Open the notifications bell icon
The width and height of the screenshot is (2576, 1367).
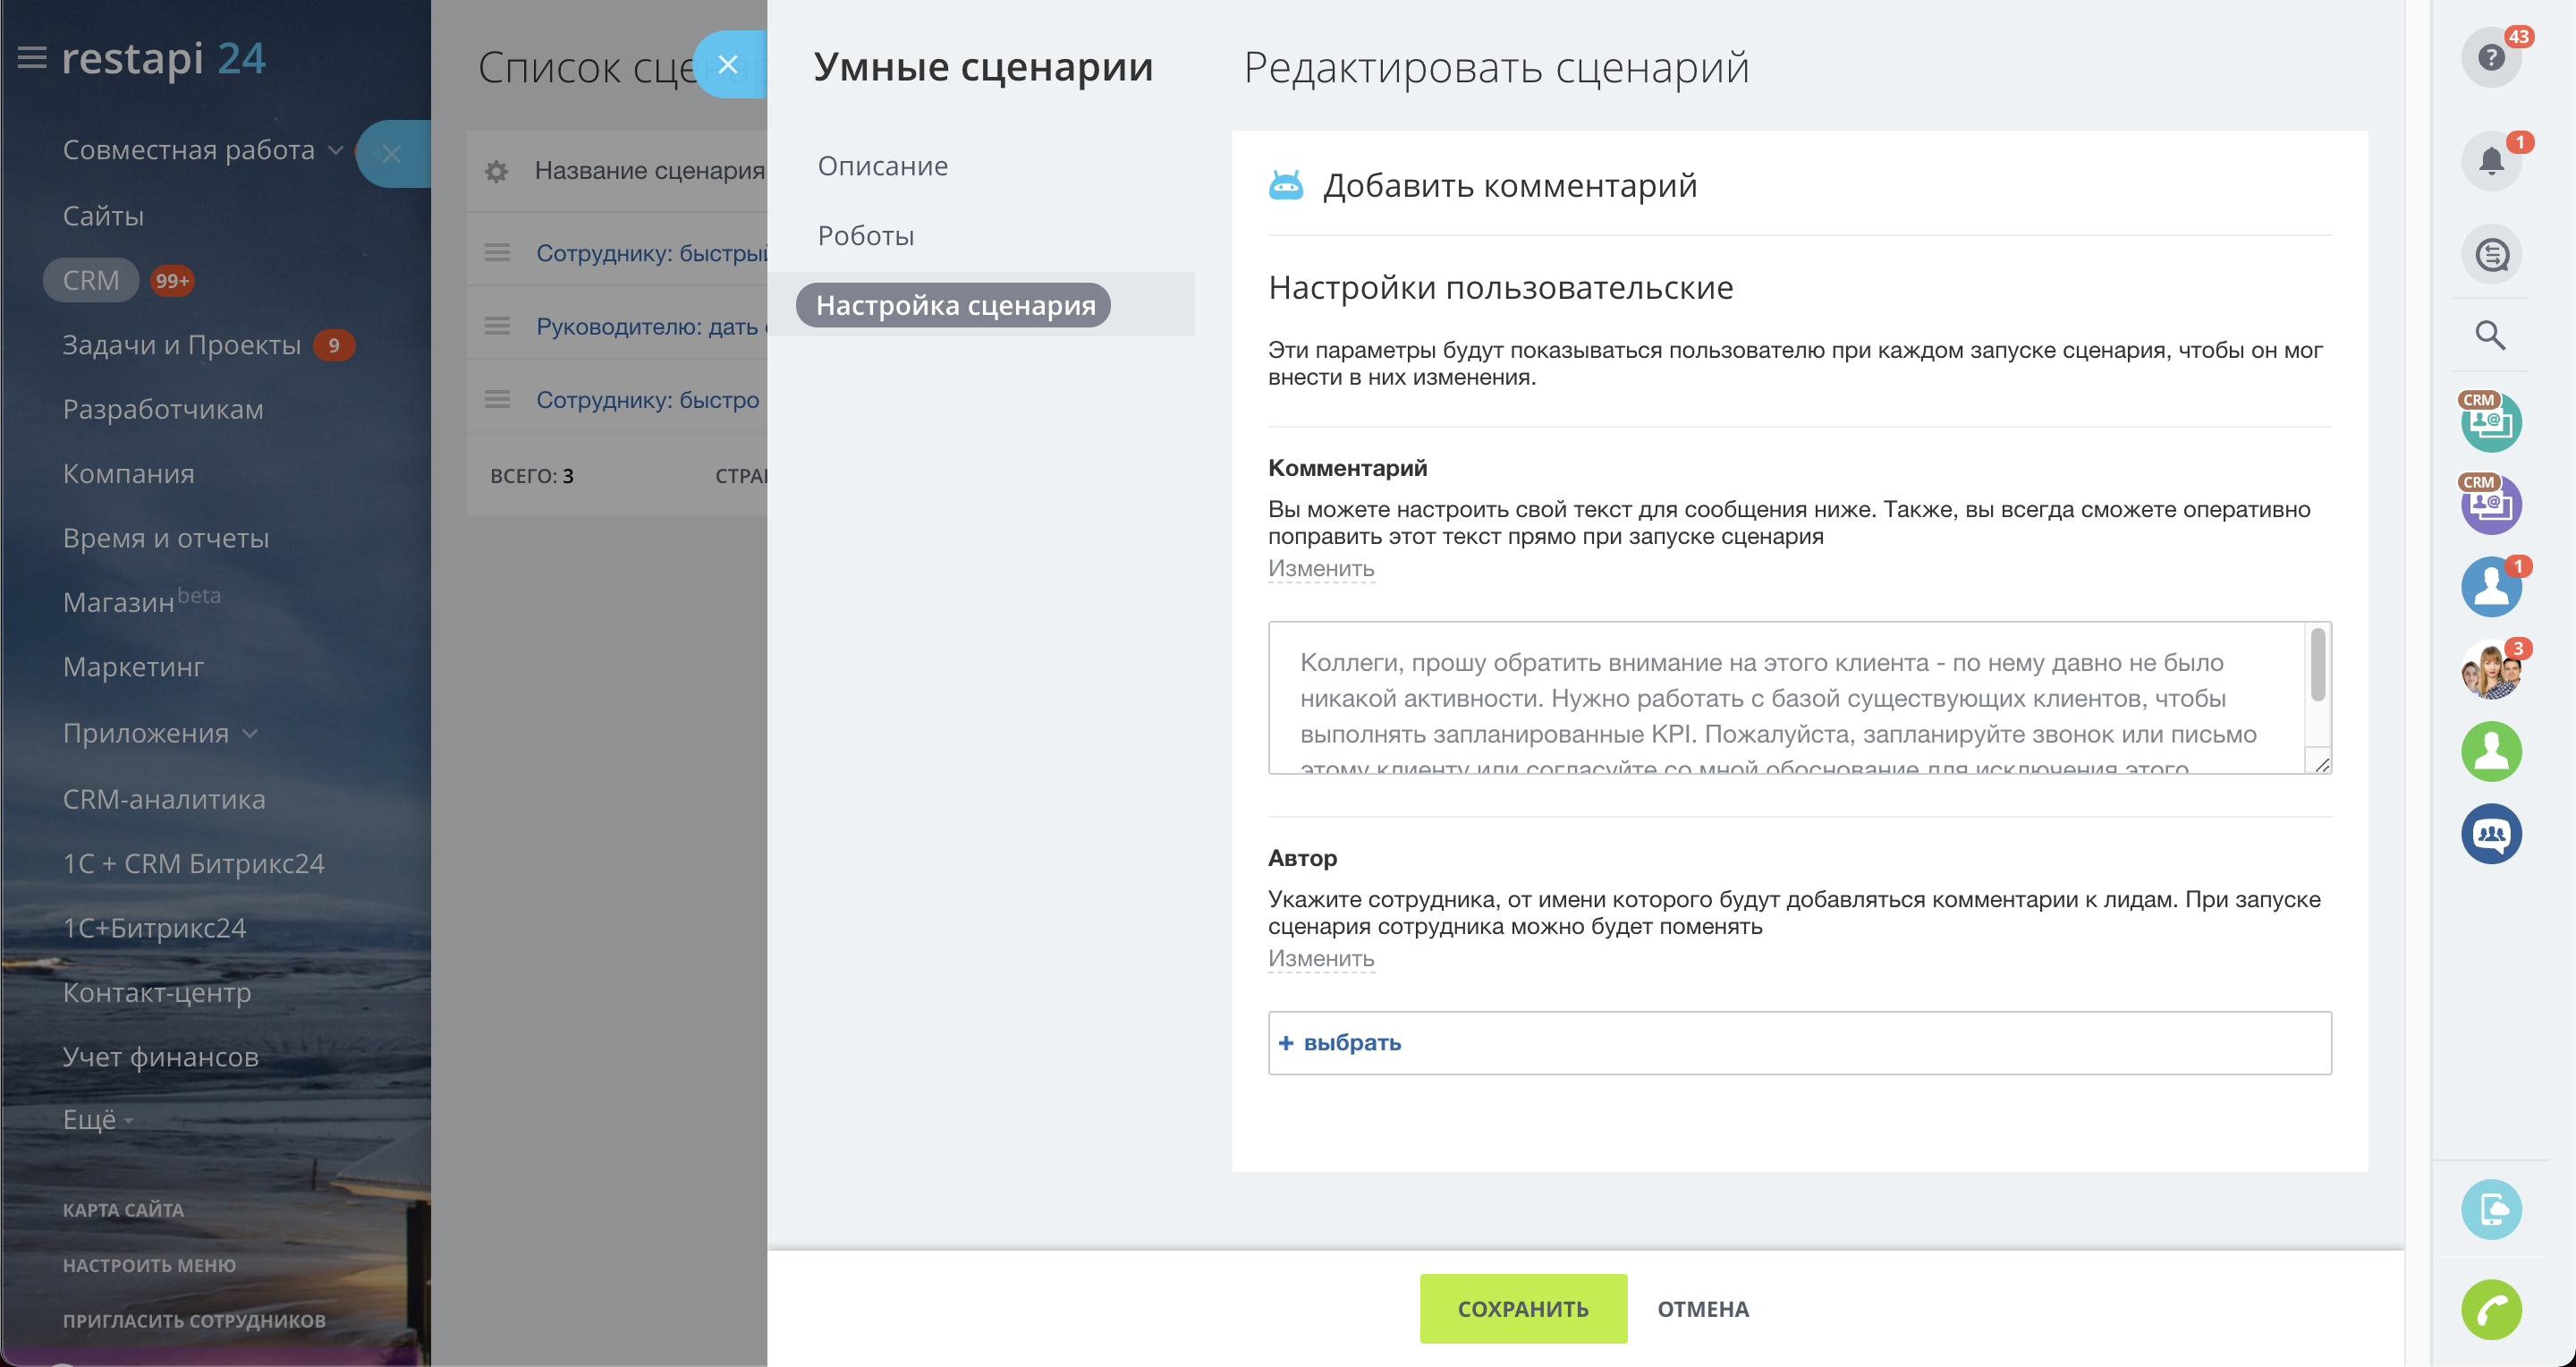tap(2490, 160)
